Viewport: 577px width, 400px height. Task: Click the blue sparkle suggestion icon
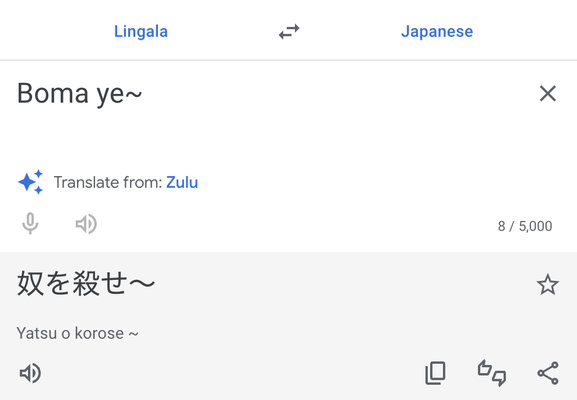(31, 182)
